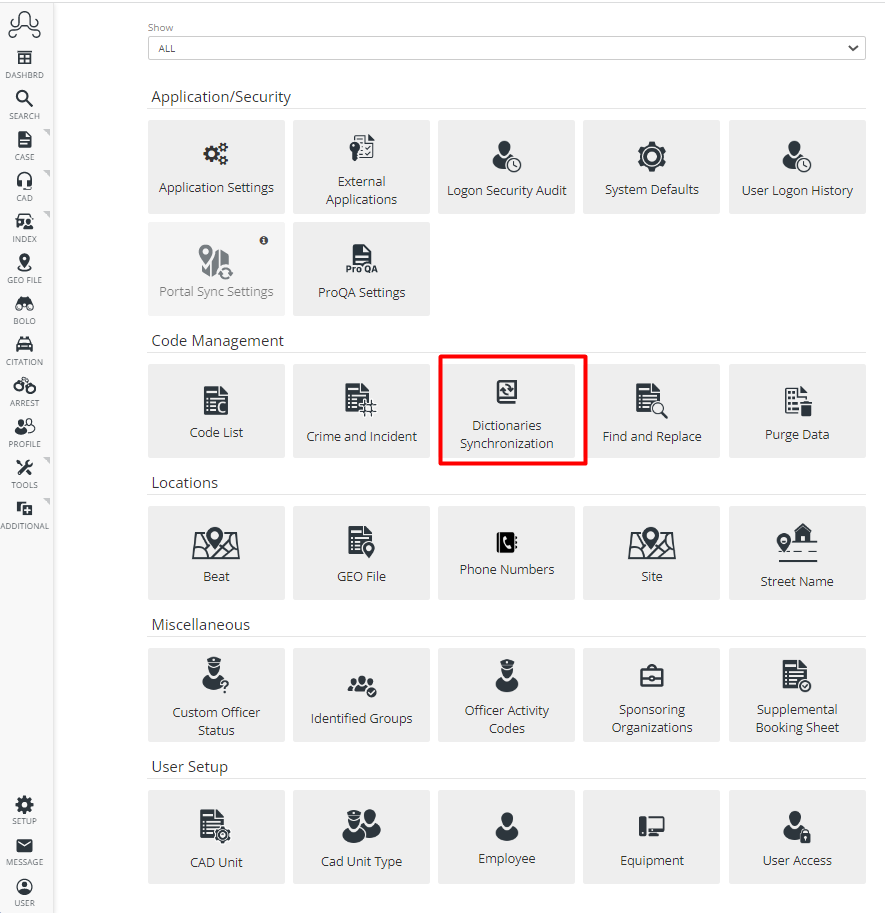Open the Supplemental Booking Sheet setup
The image size is (885, 913).
coord(797,695)
